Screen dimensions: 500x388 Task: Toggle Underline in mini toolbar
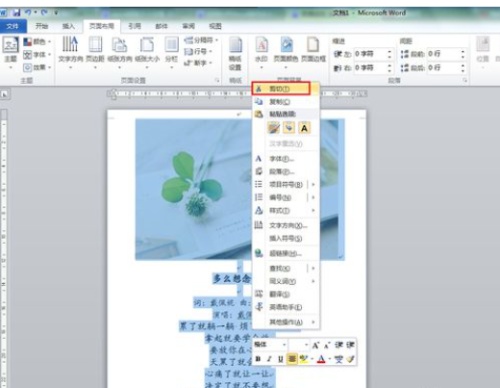point(280,359)
